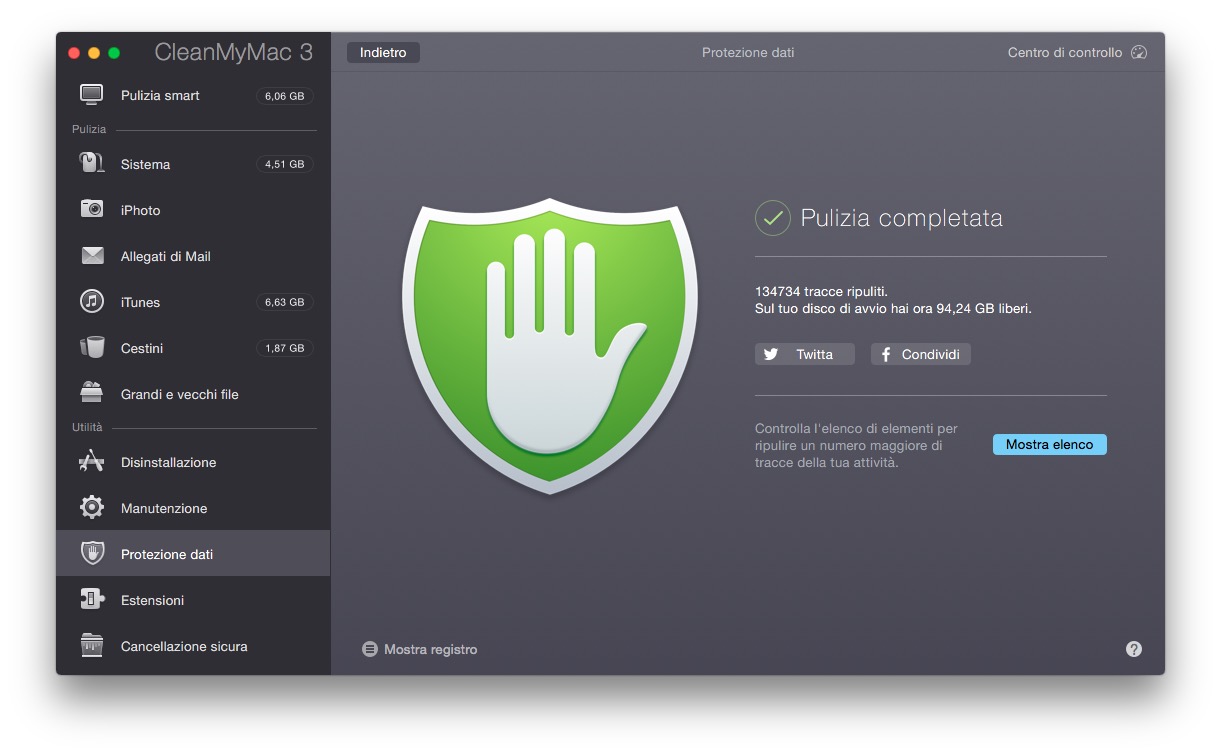
Task: Click the green zoom window button
Action: coord(114,52)
